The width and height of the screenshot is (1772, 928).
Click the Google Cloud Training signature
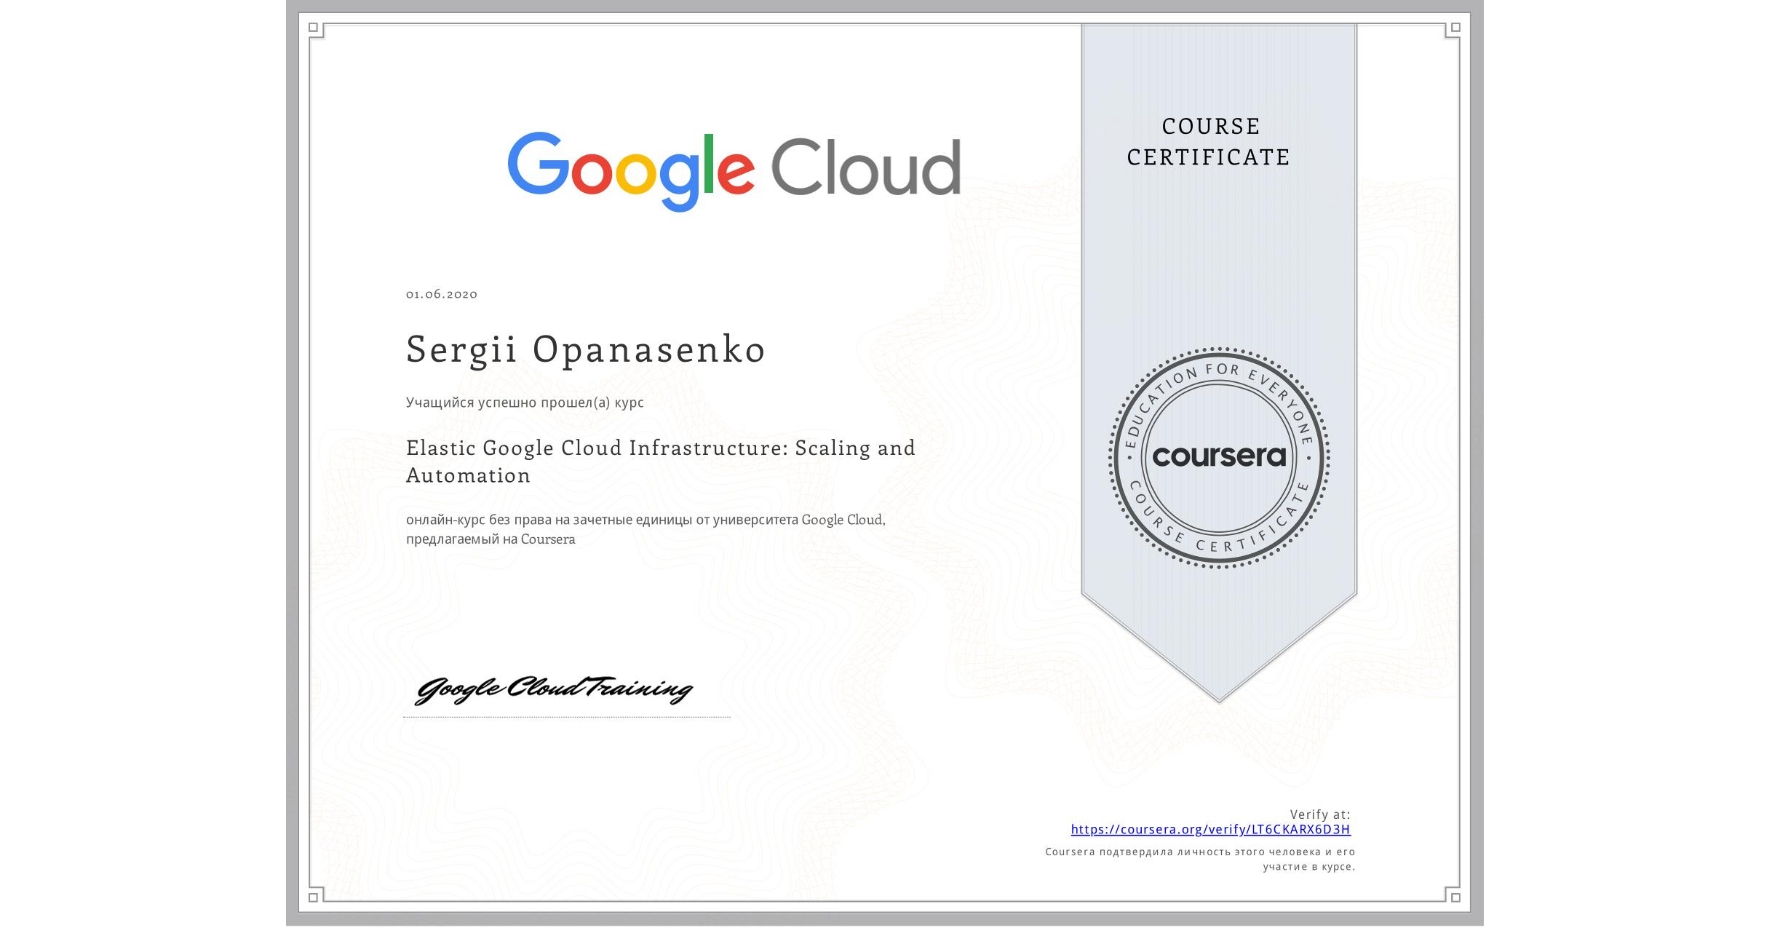tap(556, 689)
